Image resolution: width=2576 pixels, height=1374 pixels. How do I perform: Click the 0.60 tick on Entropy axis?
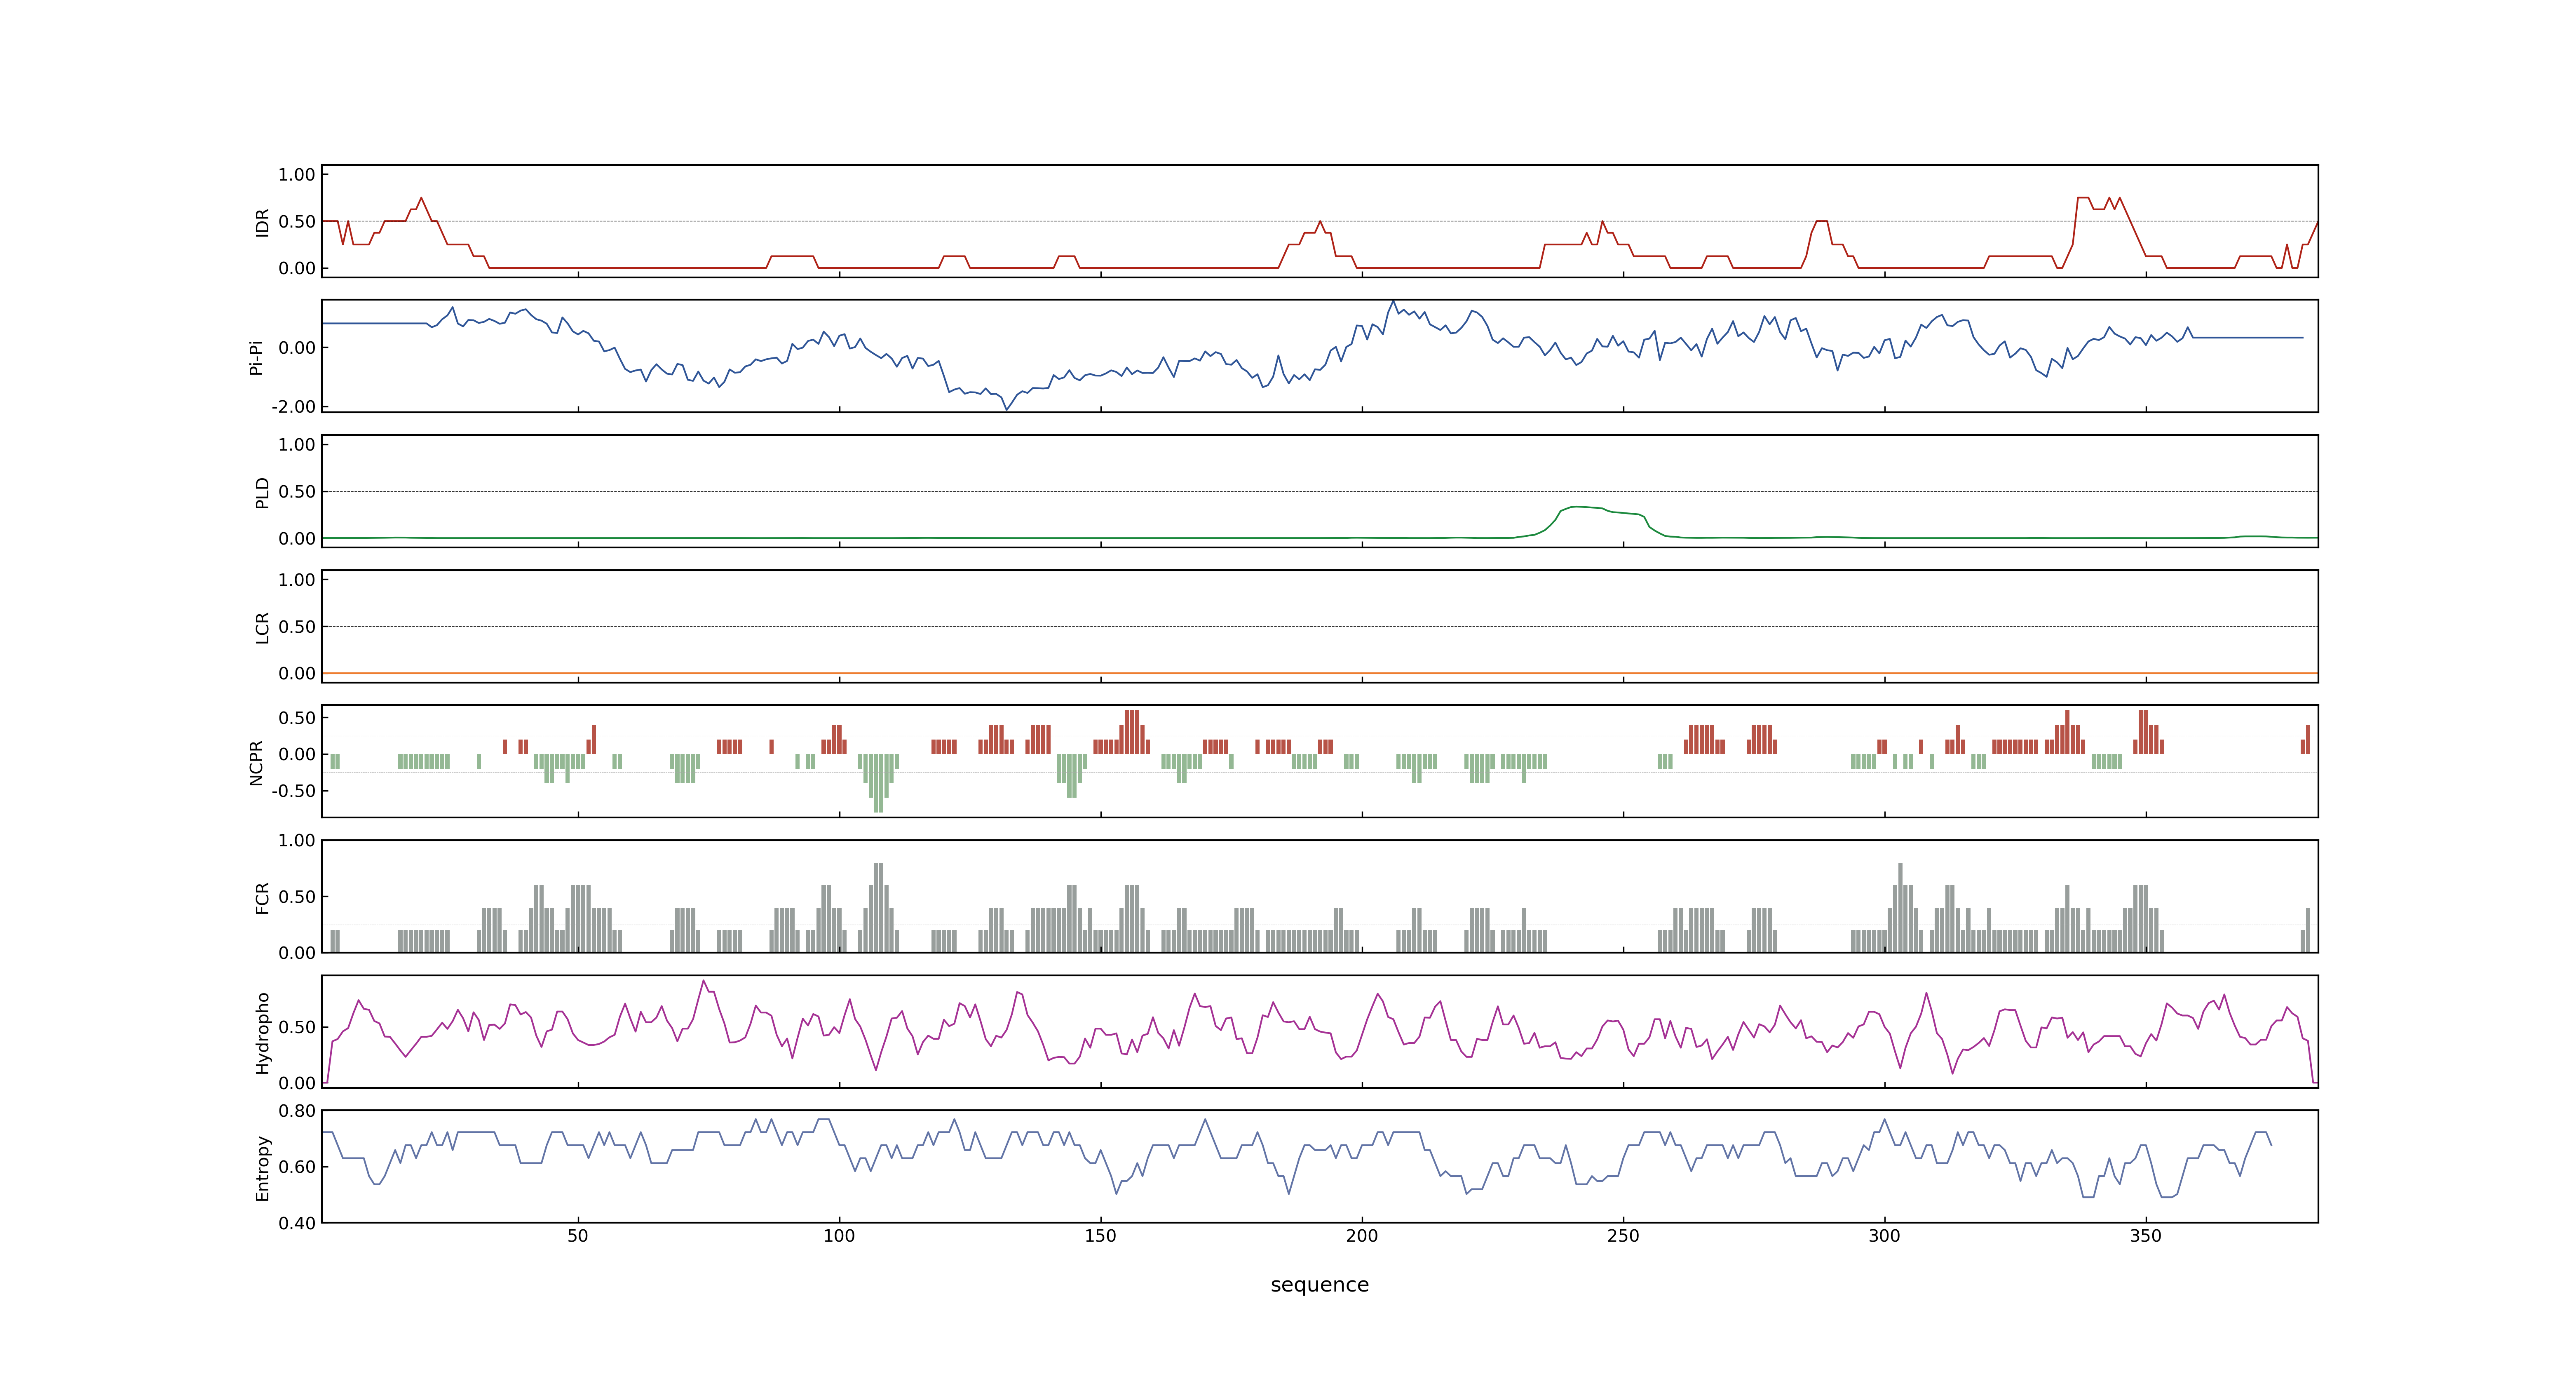point(297,1167)
